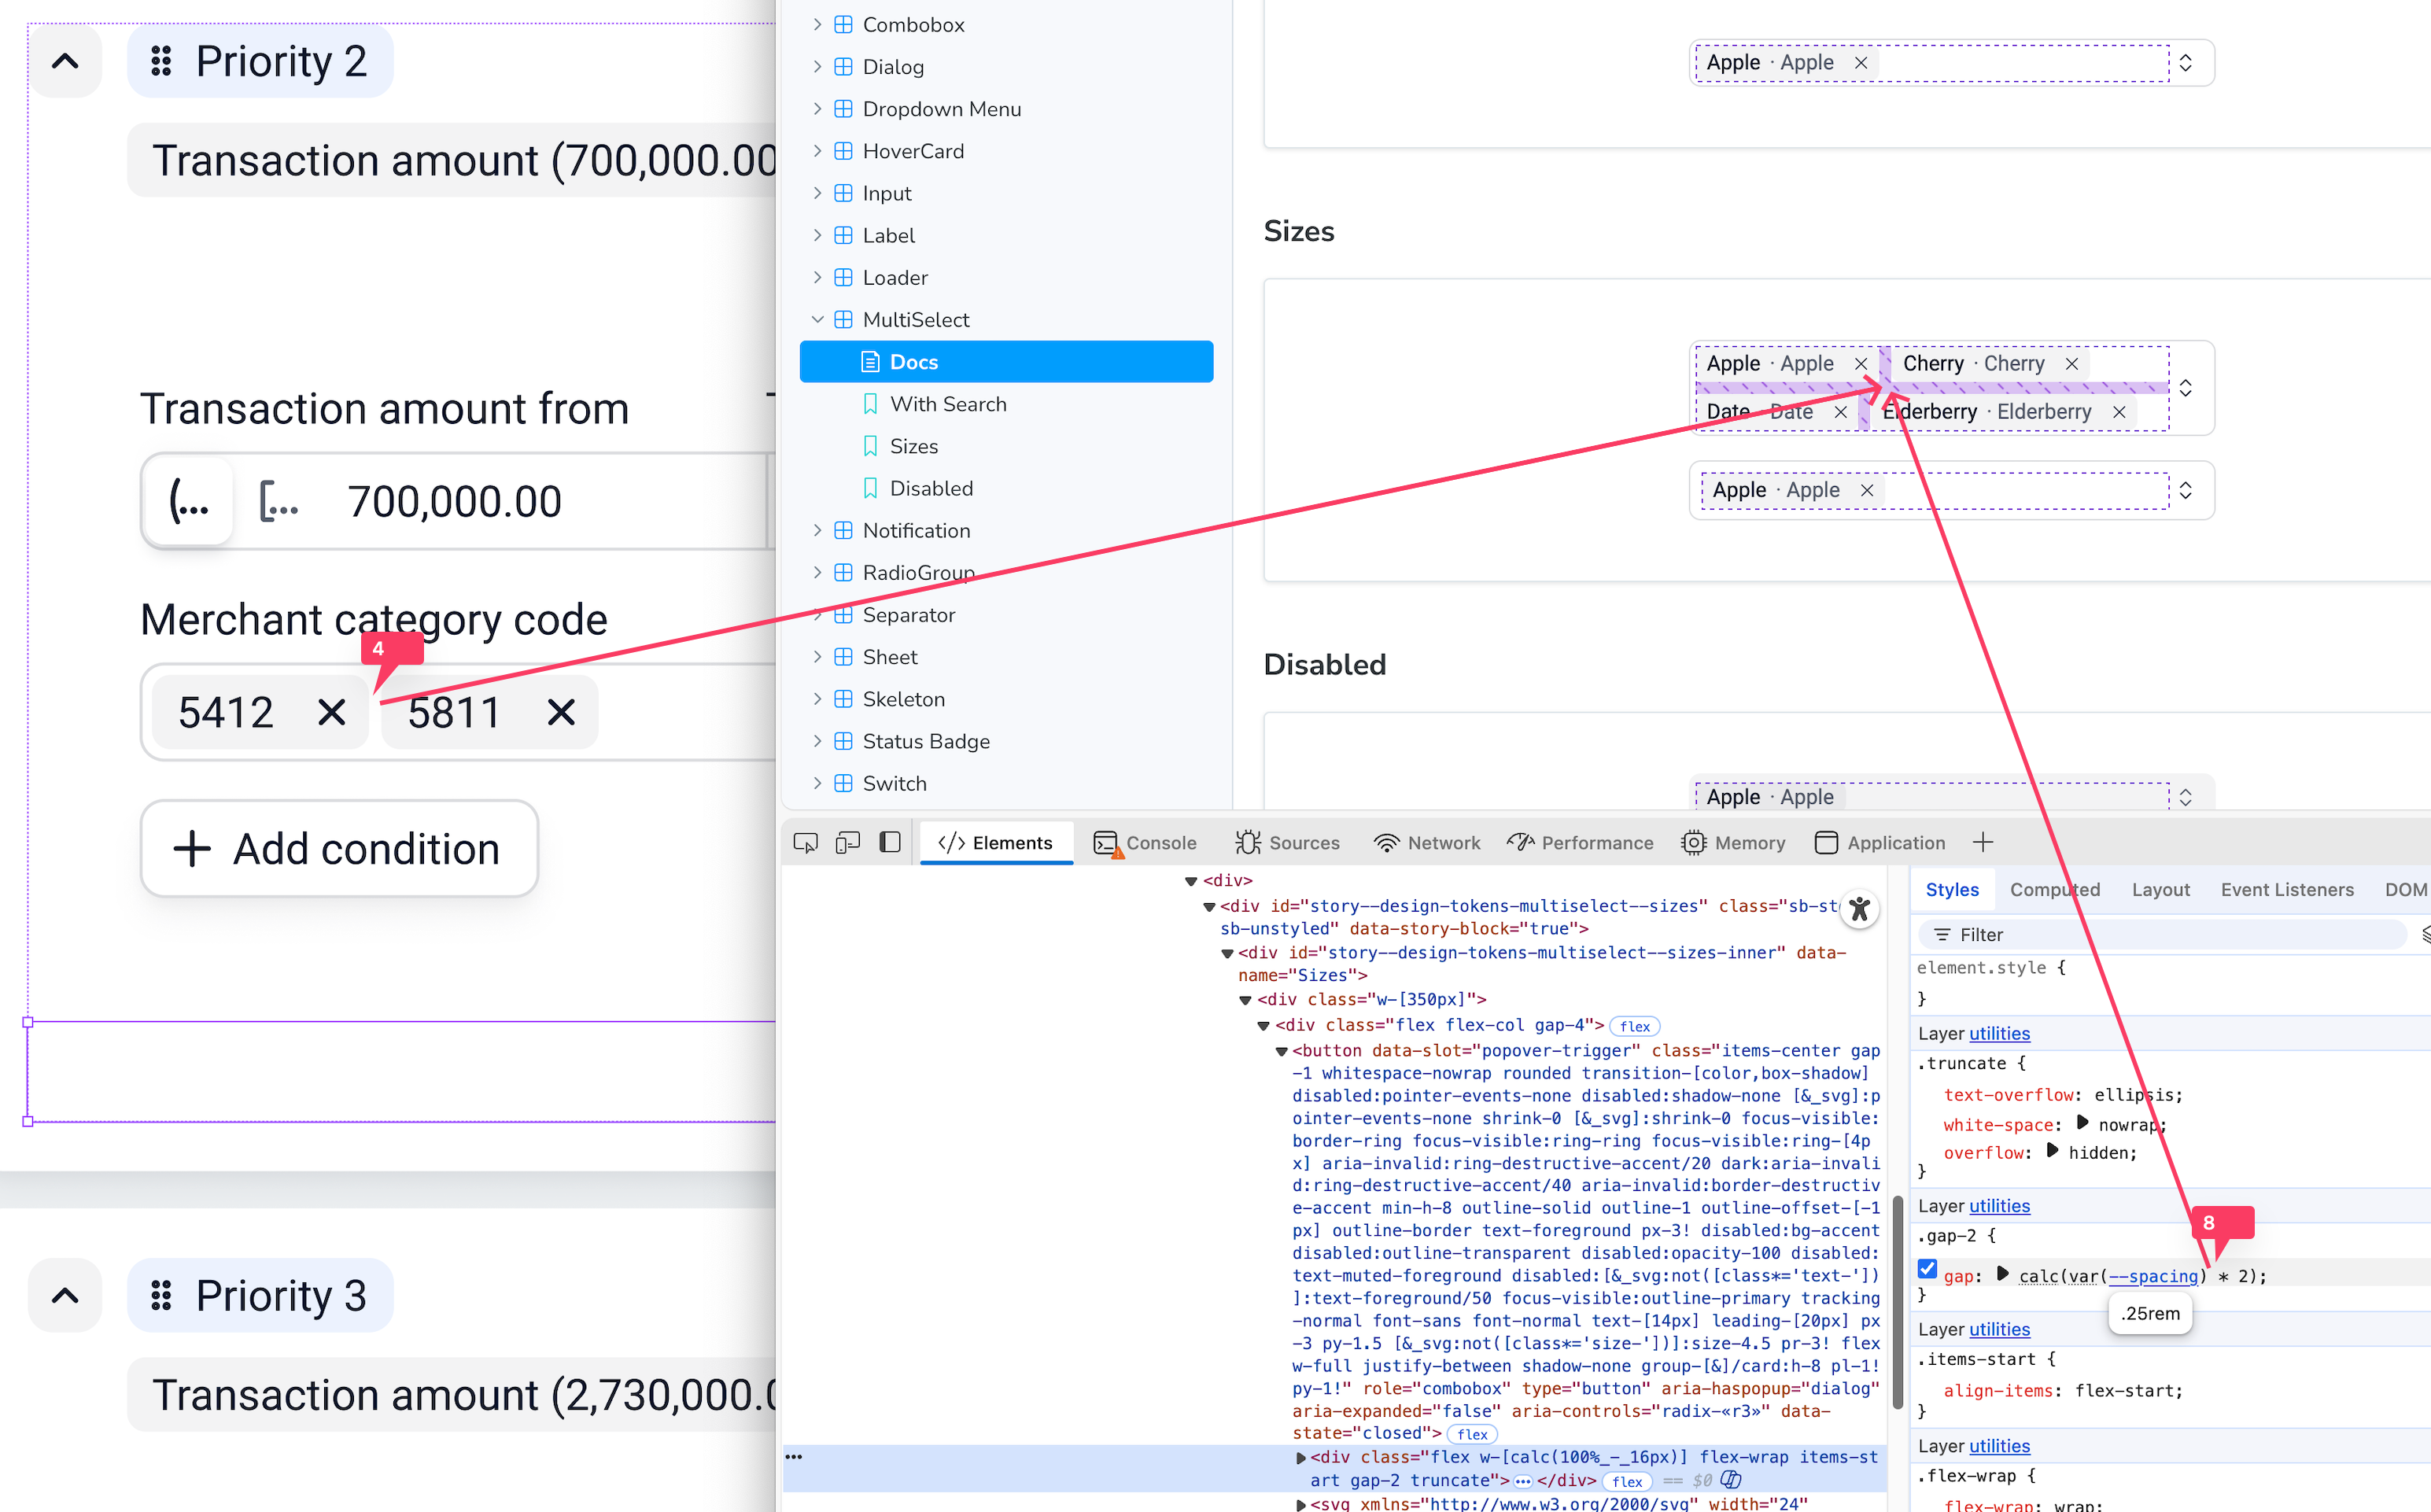Click the Add condition button
Screen dimensions: 2431x1512
(x=339, y=849)
